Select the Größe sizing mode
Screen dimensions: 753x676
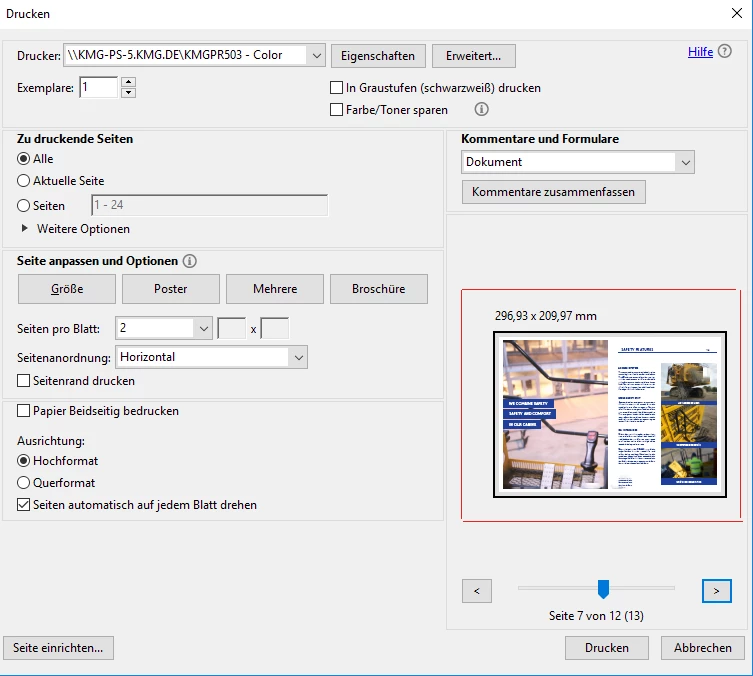[67, 289]
